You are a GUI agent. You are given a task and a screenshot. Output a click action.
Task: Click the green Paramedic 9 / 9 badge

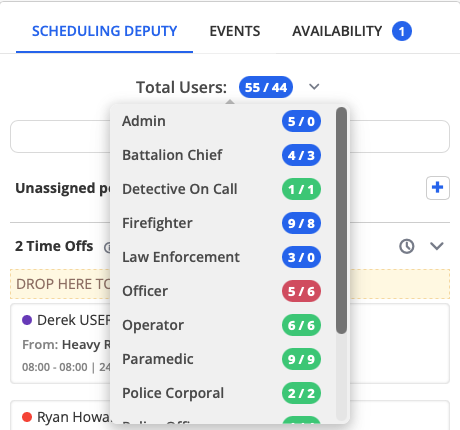click(x=301, y=359)
